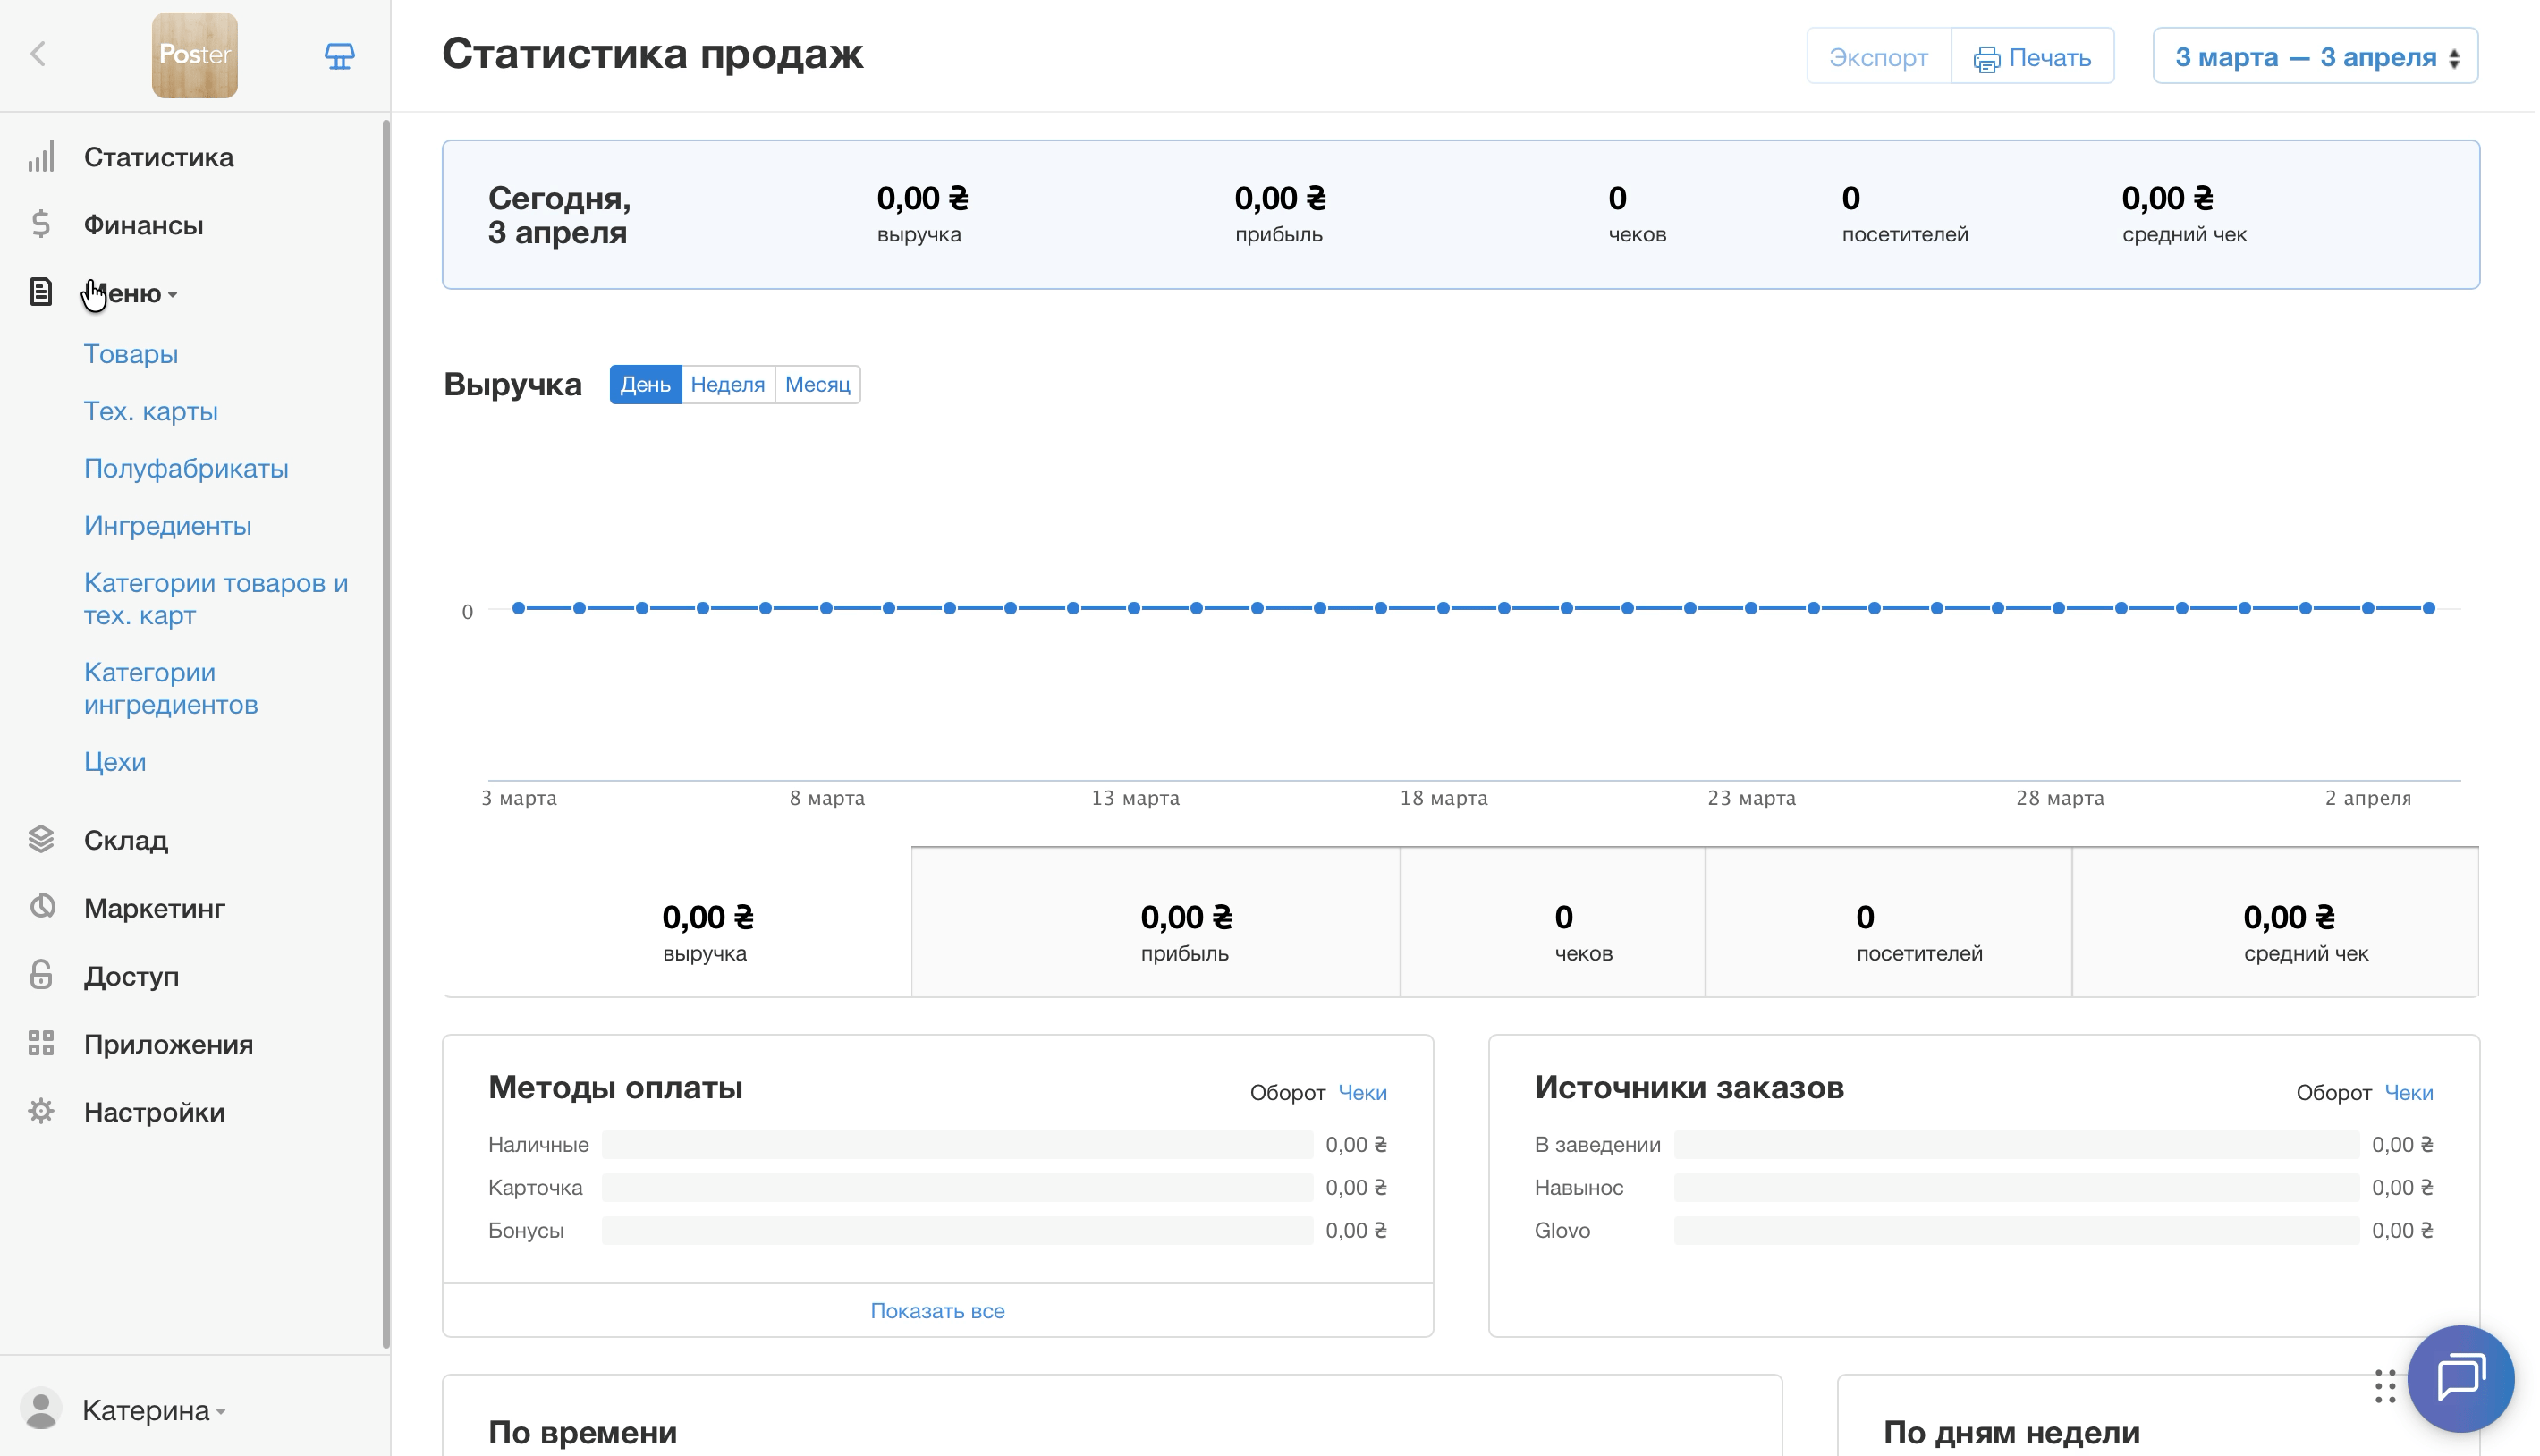This screenshot has height=1456, width=2540.
Task: Expand the Катерина user menu
Action: tap(145, 1410)
